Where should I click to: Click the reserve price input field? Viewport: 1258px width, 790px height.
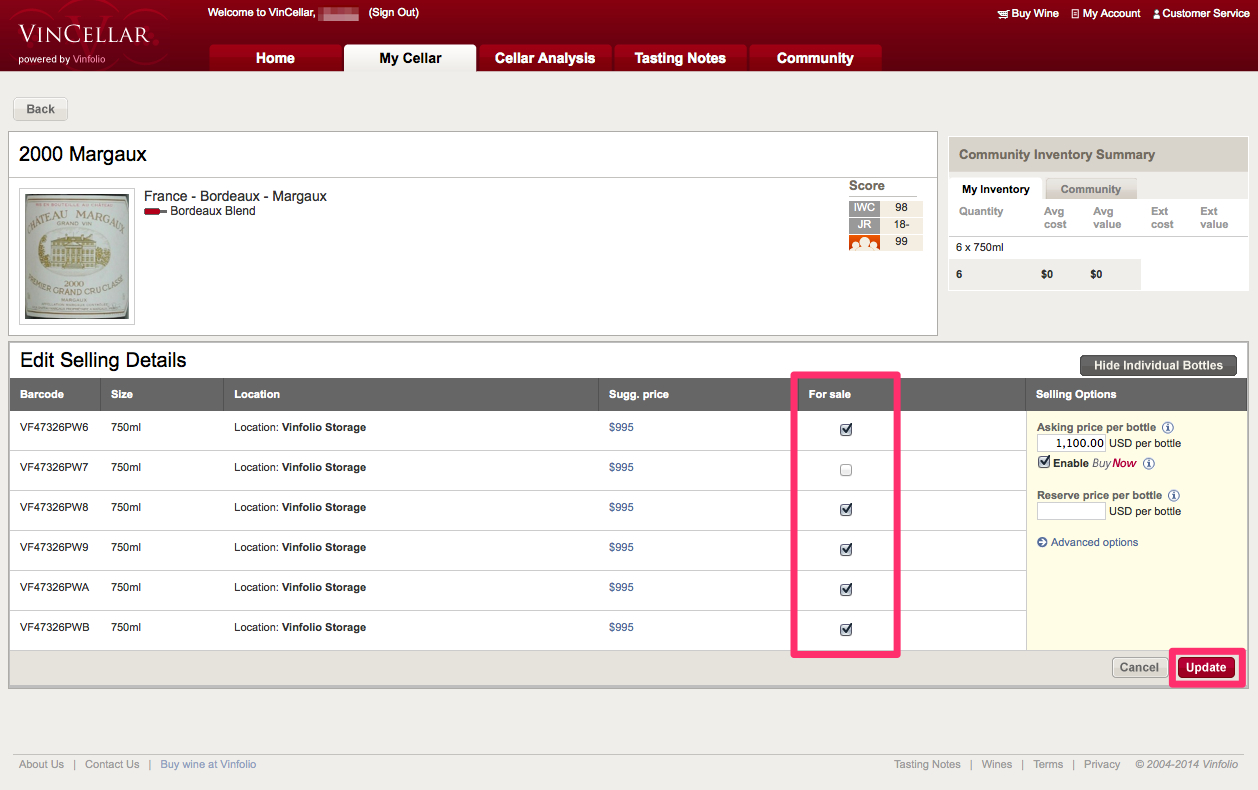1071,511
